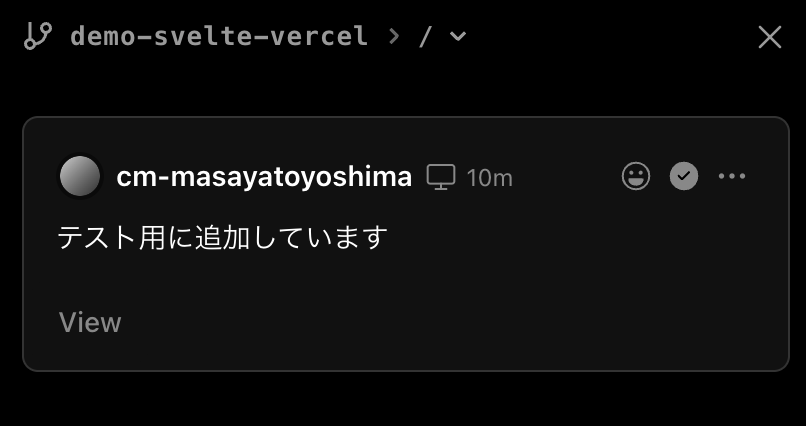Open the comment's more options menu
The width and height of the screenshot is (806, 426).
(x=732, y=177)
